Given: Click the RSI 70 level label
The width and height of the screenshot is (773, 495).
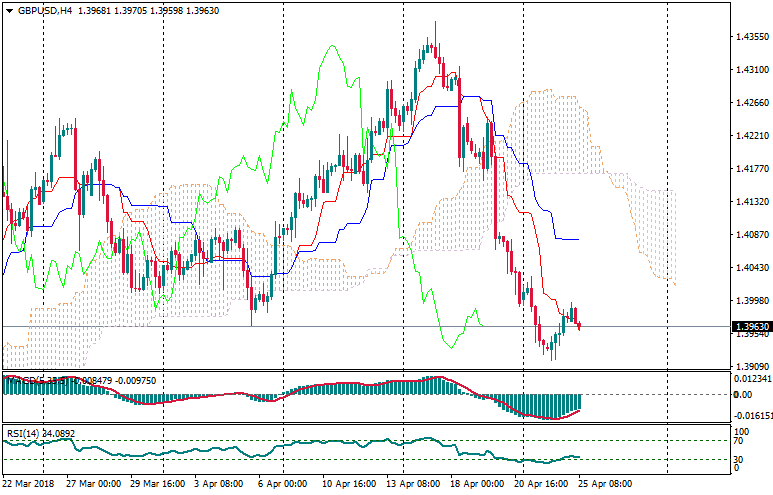Looking at the screenshot, I should click(x=741, y=440).
